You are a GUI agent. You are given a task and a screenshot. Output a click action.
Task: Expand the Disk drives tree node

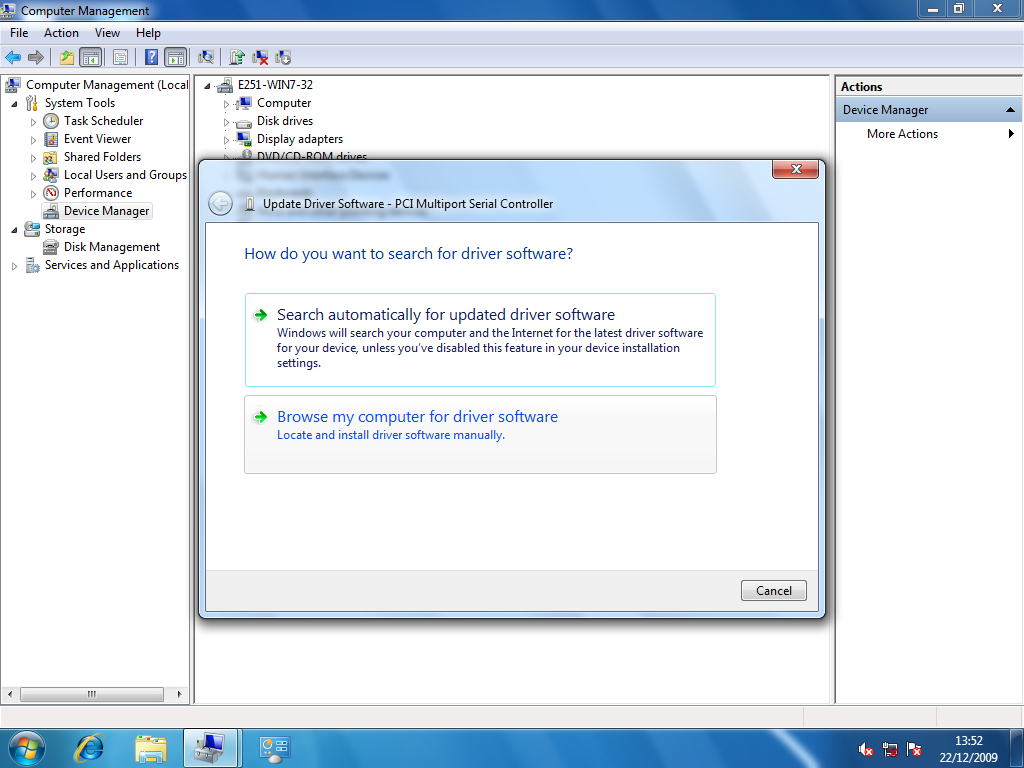click(226, 120)
